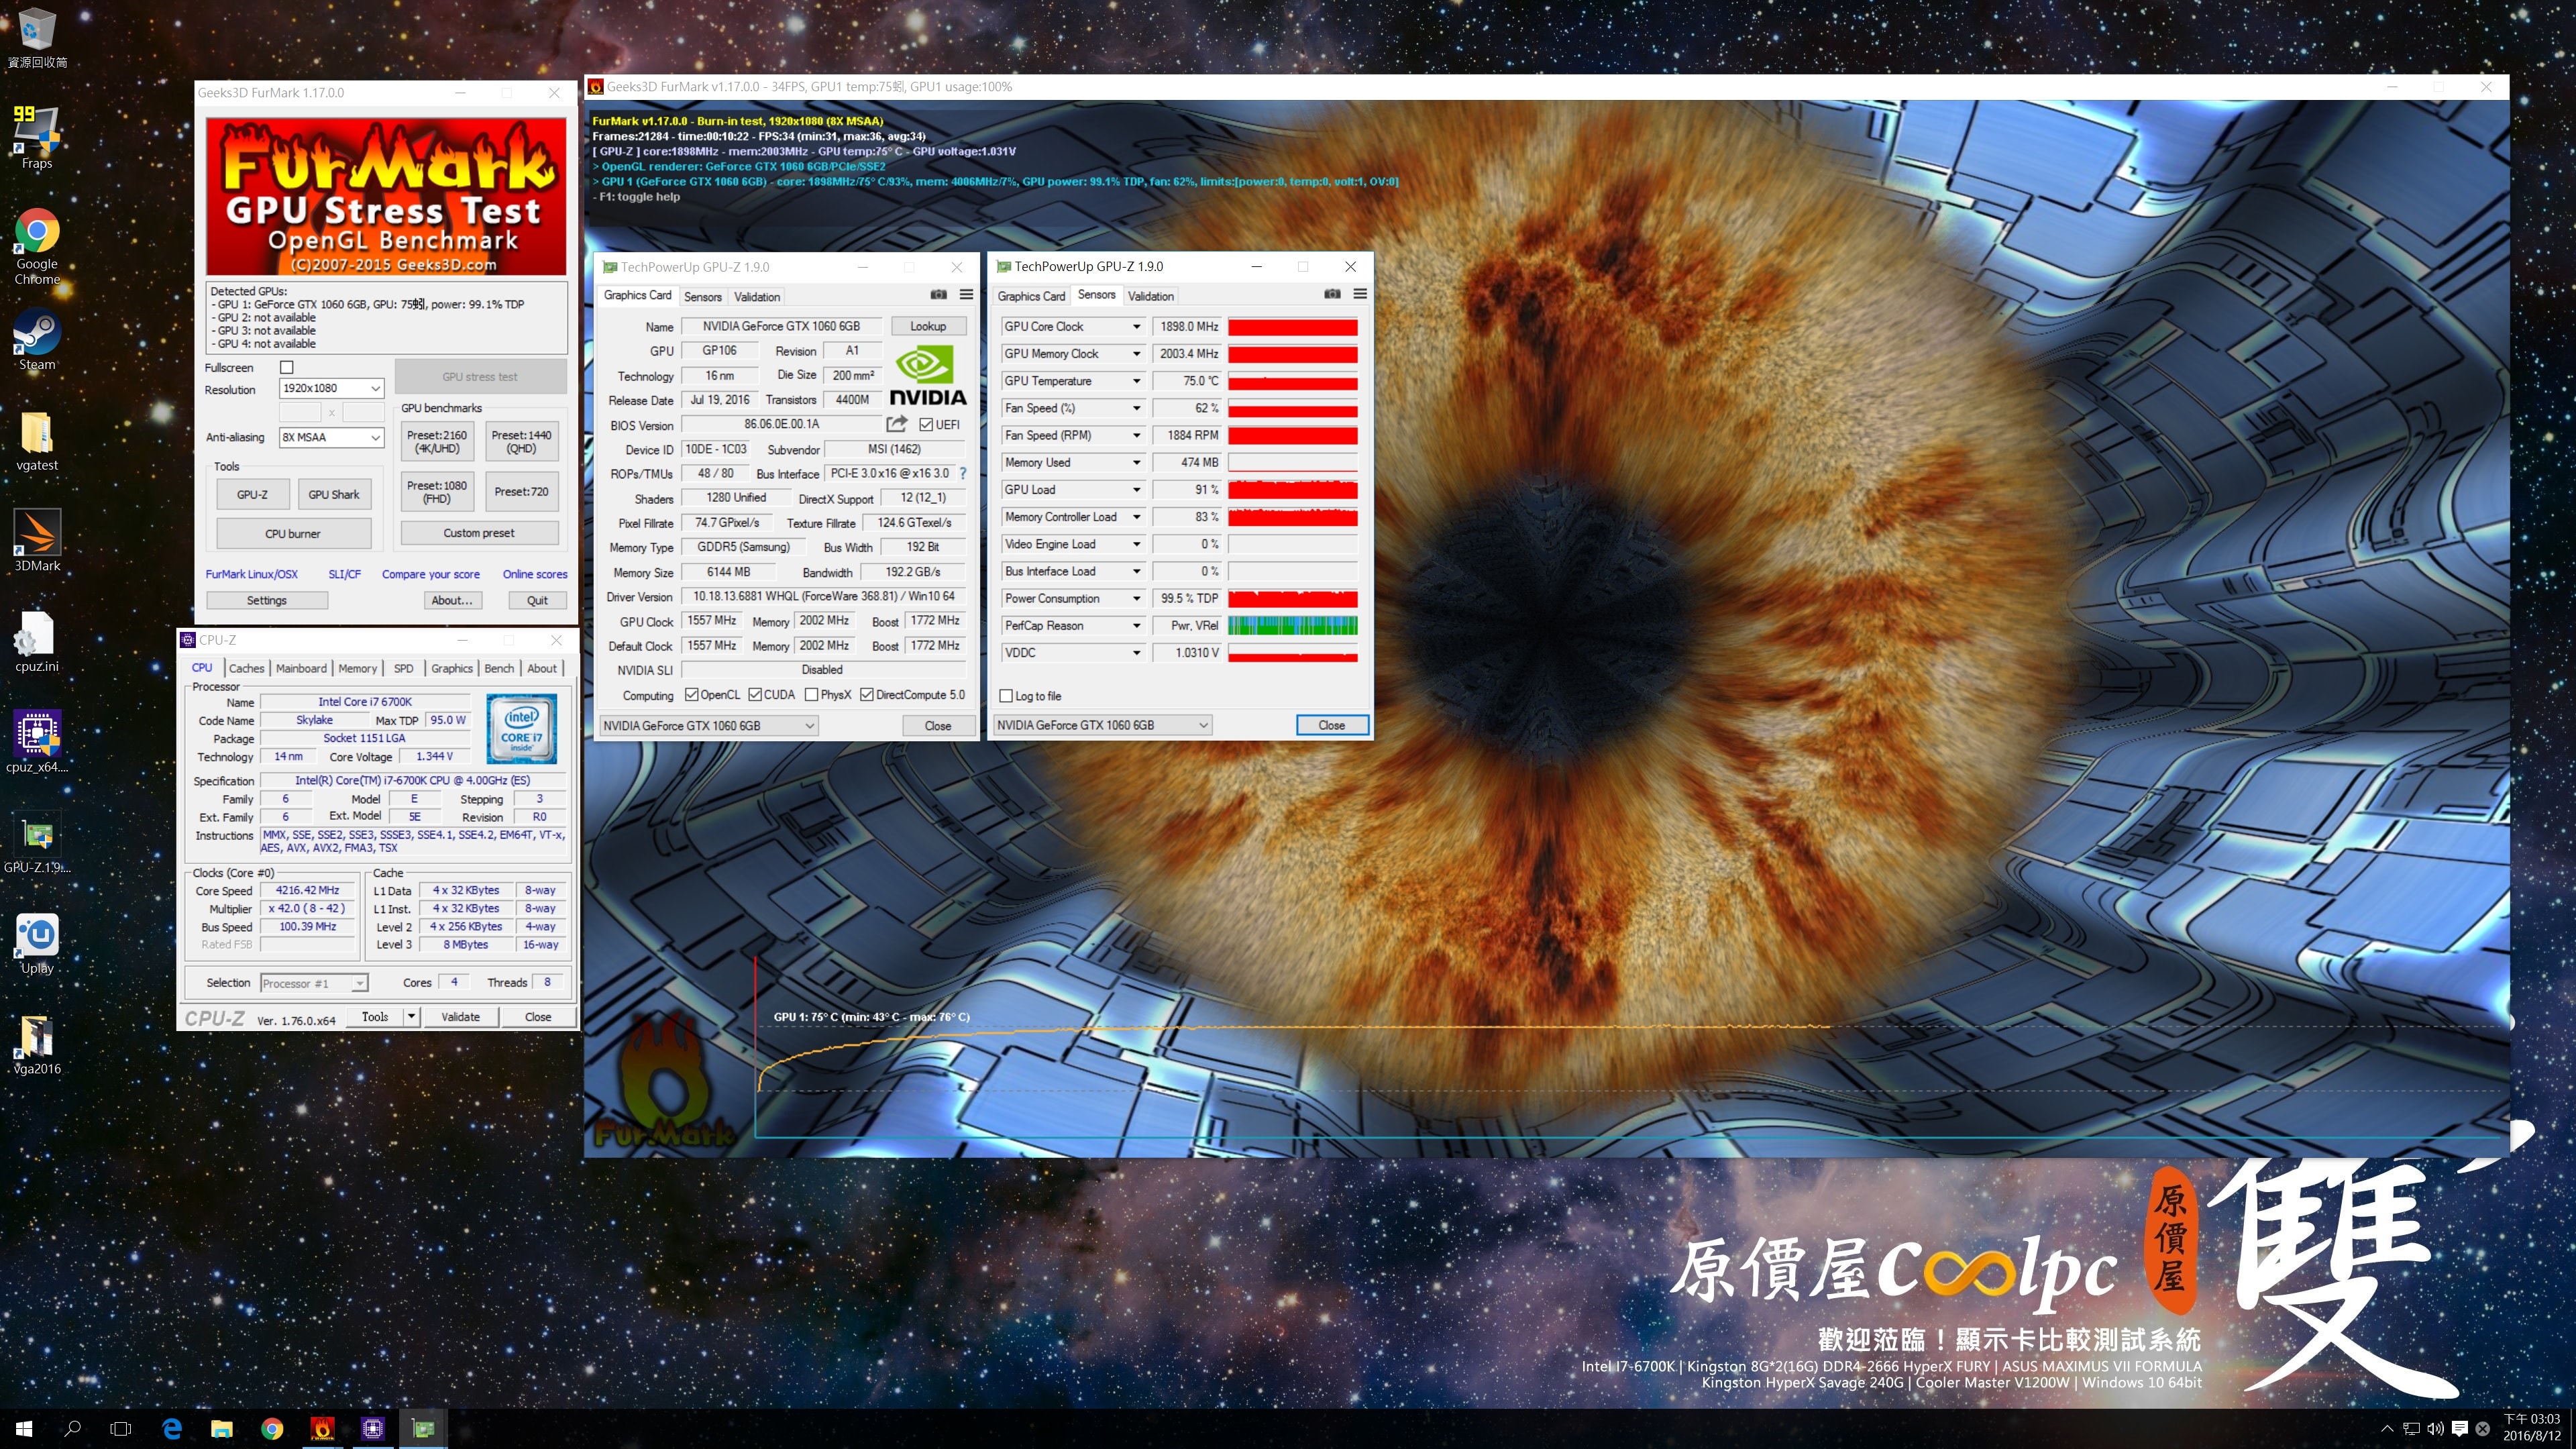The height and width of the screenshot is (1449, 2576).
Task: Click the CPU burner button in FurMark
Action: (293, 534)
